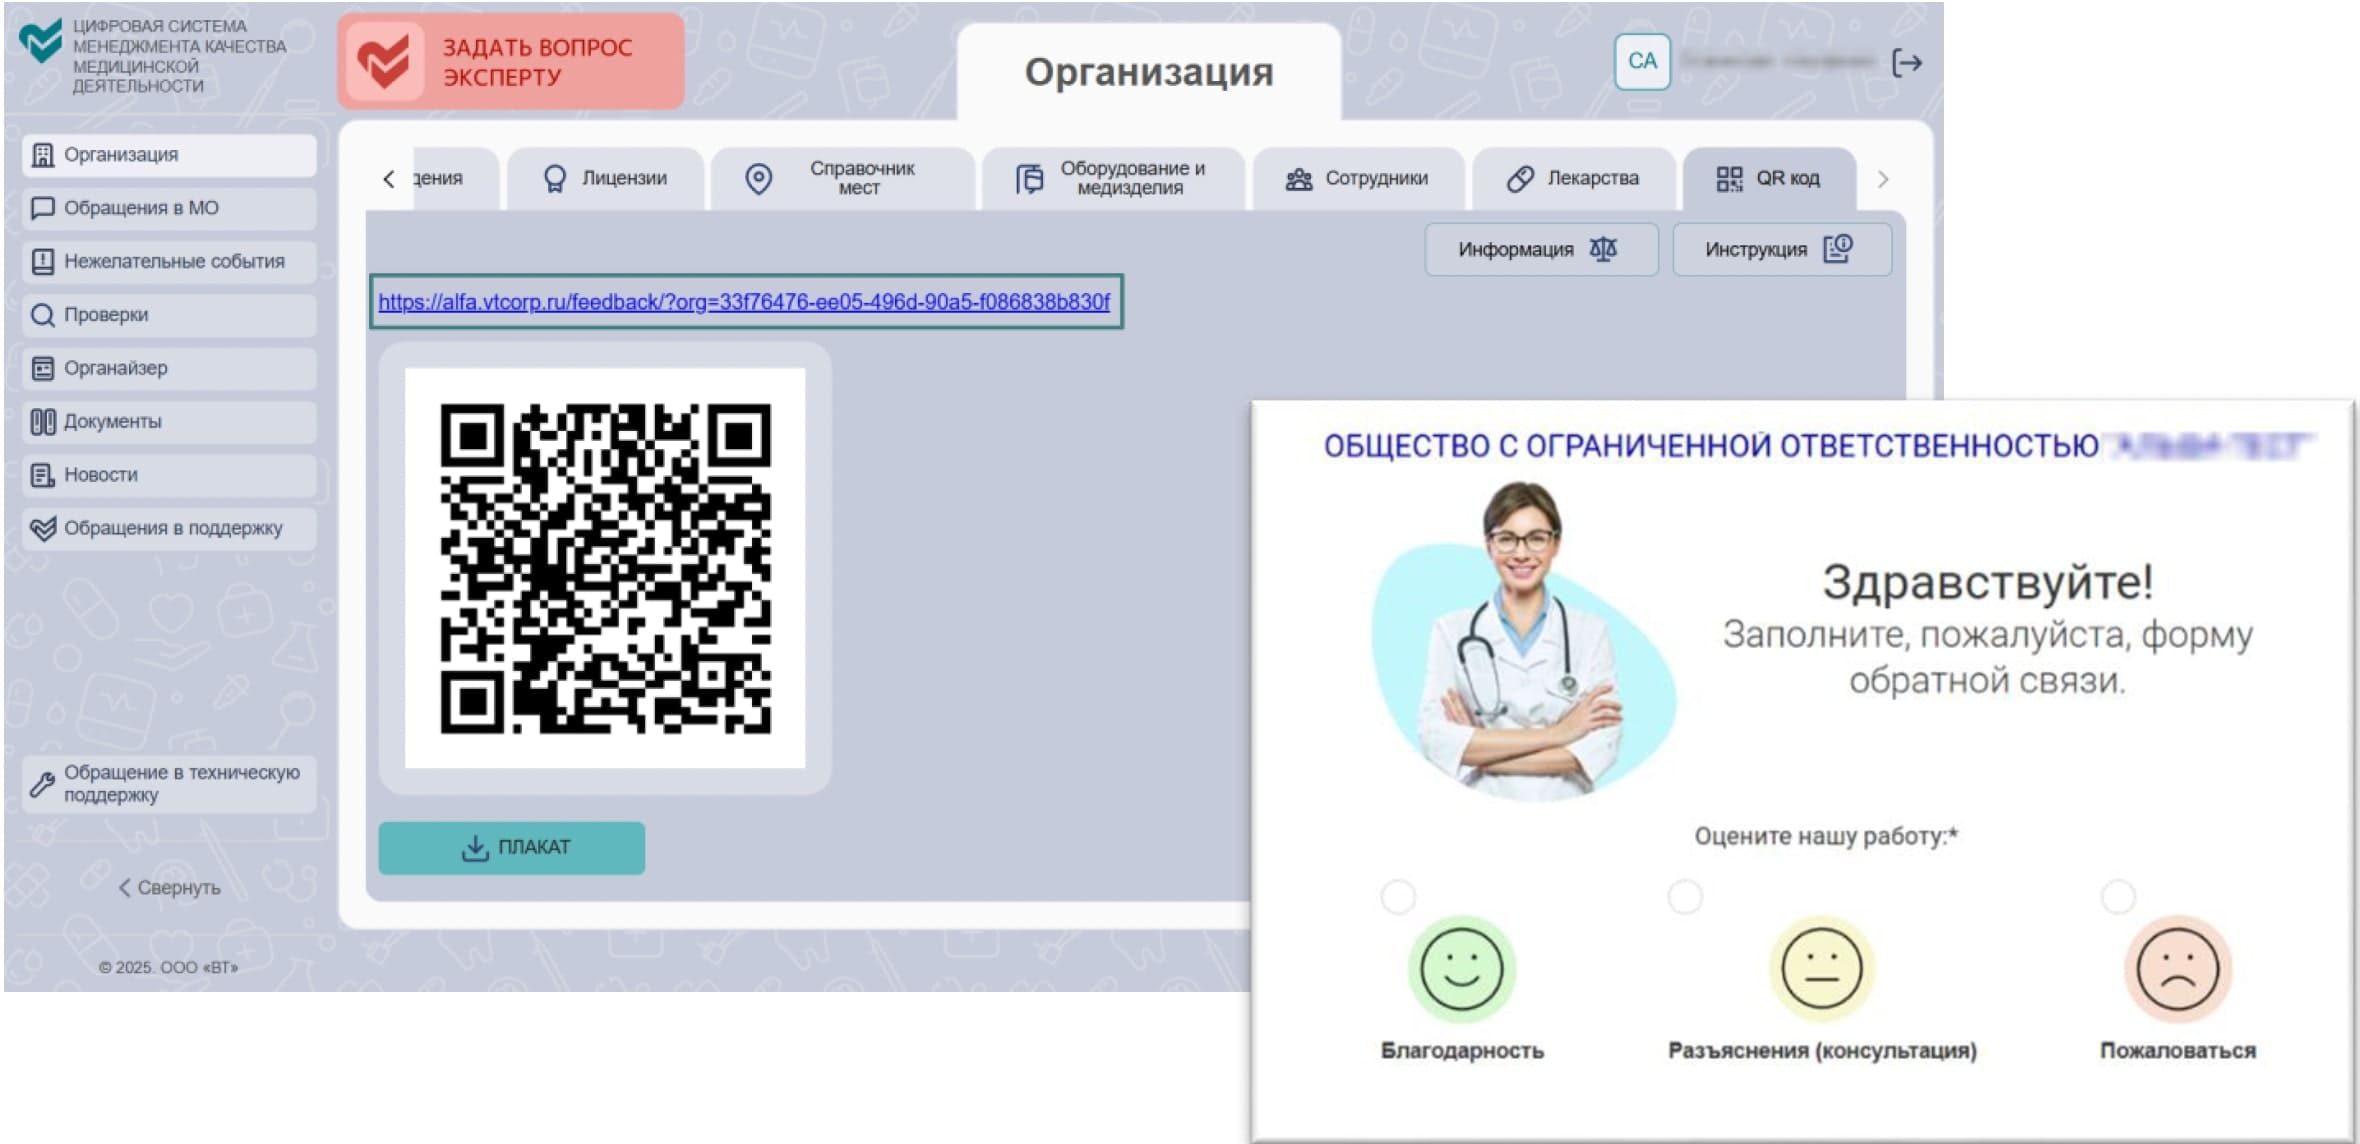Collapse the sidebar with Свернуть
Screen dimensions: 2360x1144
coord(169,888)
